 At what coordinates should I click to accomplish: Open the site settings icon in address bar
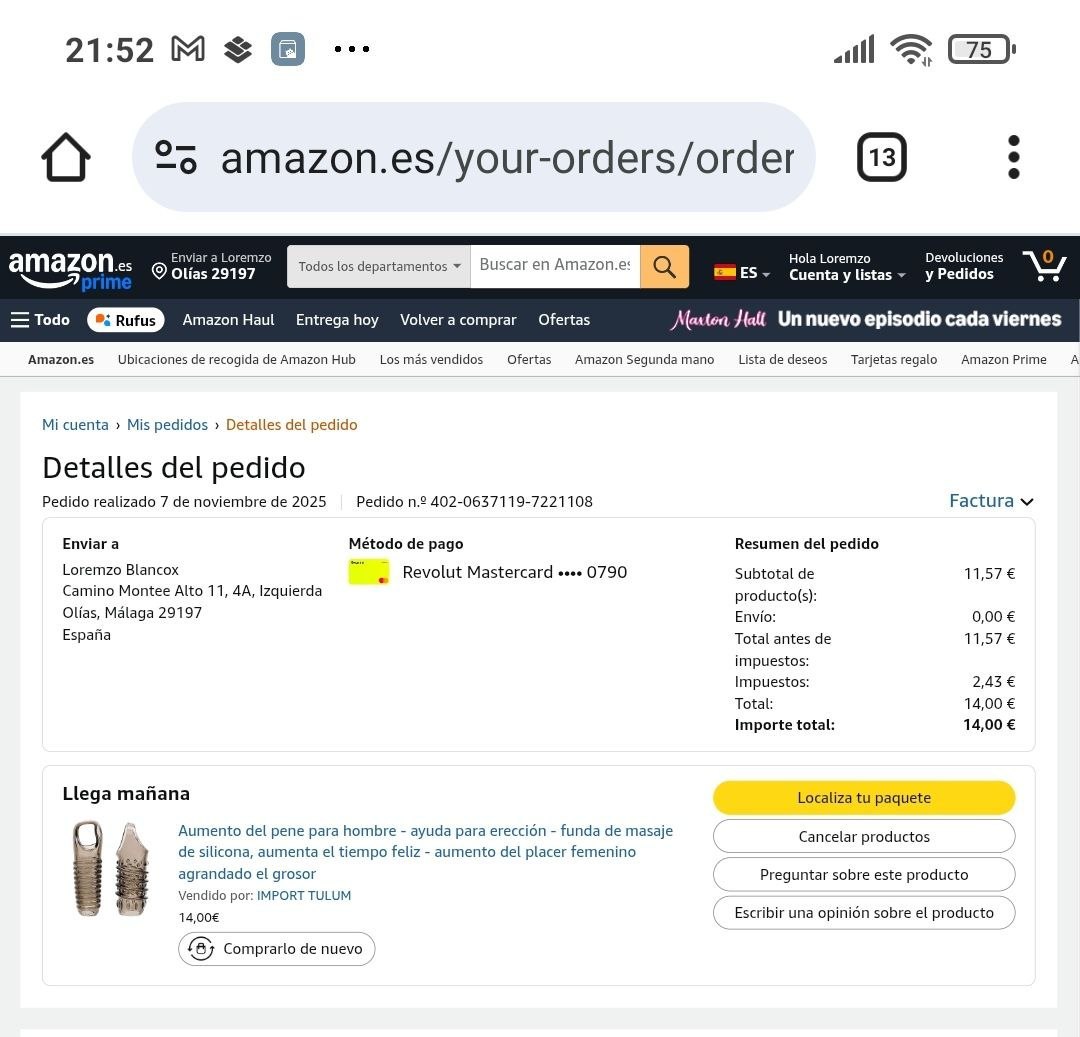[176, 157]
